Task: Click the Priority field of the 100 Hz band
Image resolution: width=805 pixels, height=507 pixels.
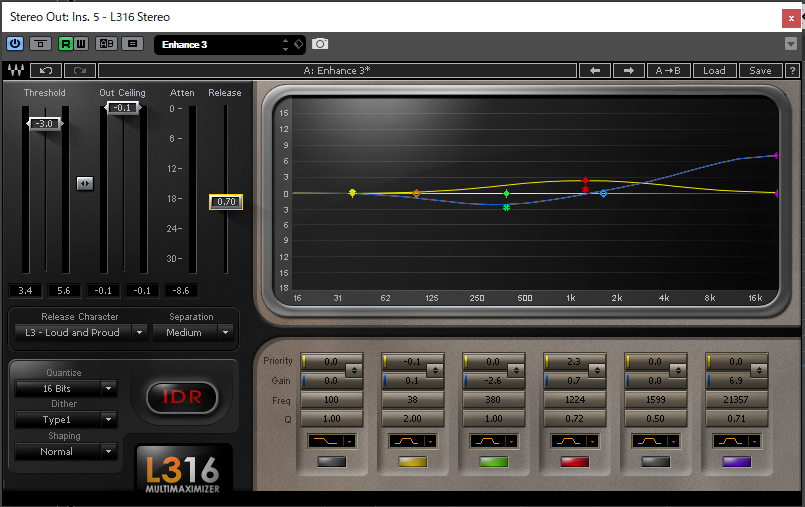Action: 323,362
